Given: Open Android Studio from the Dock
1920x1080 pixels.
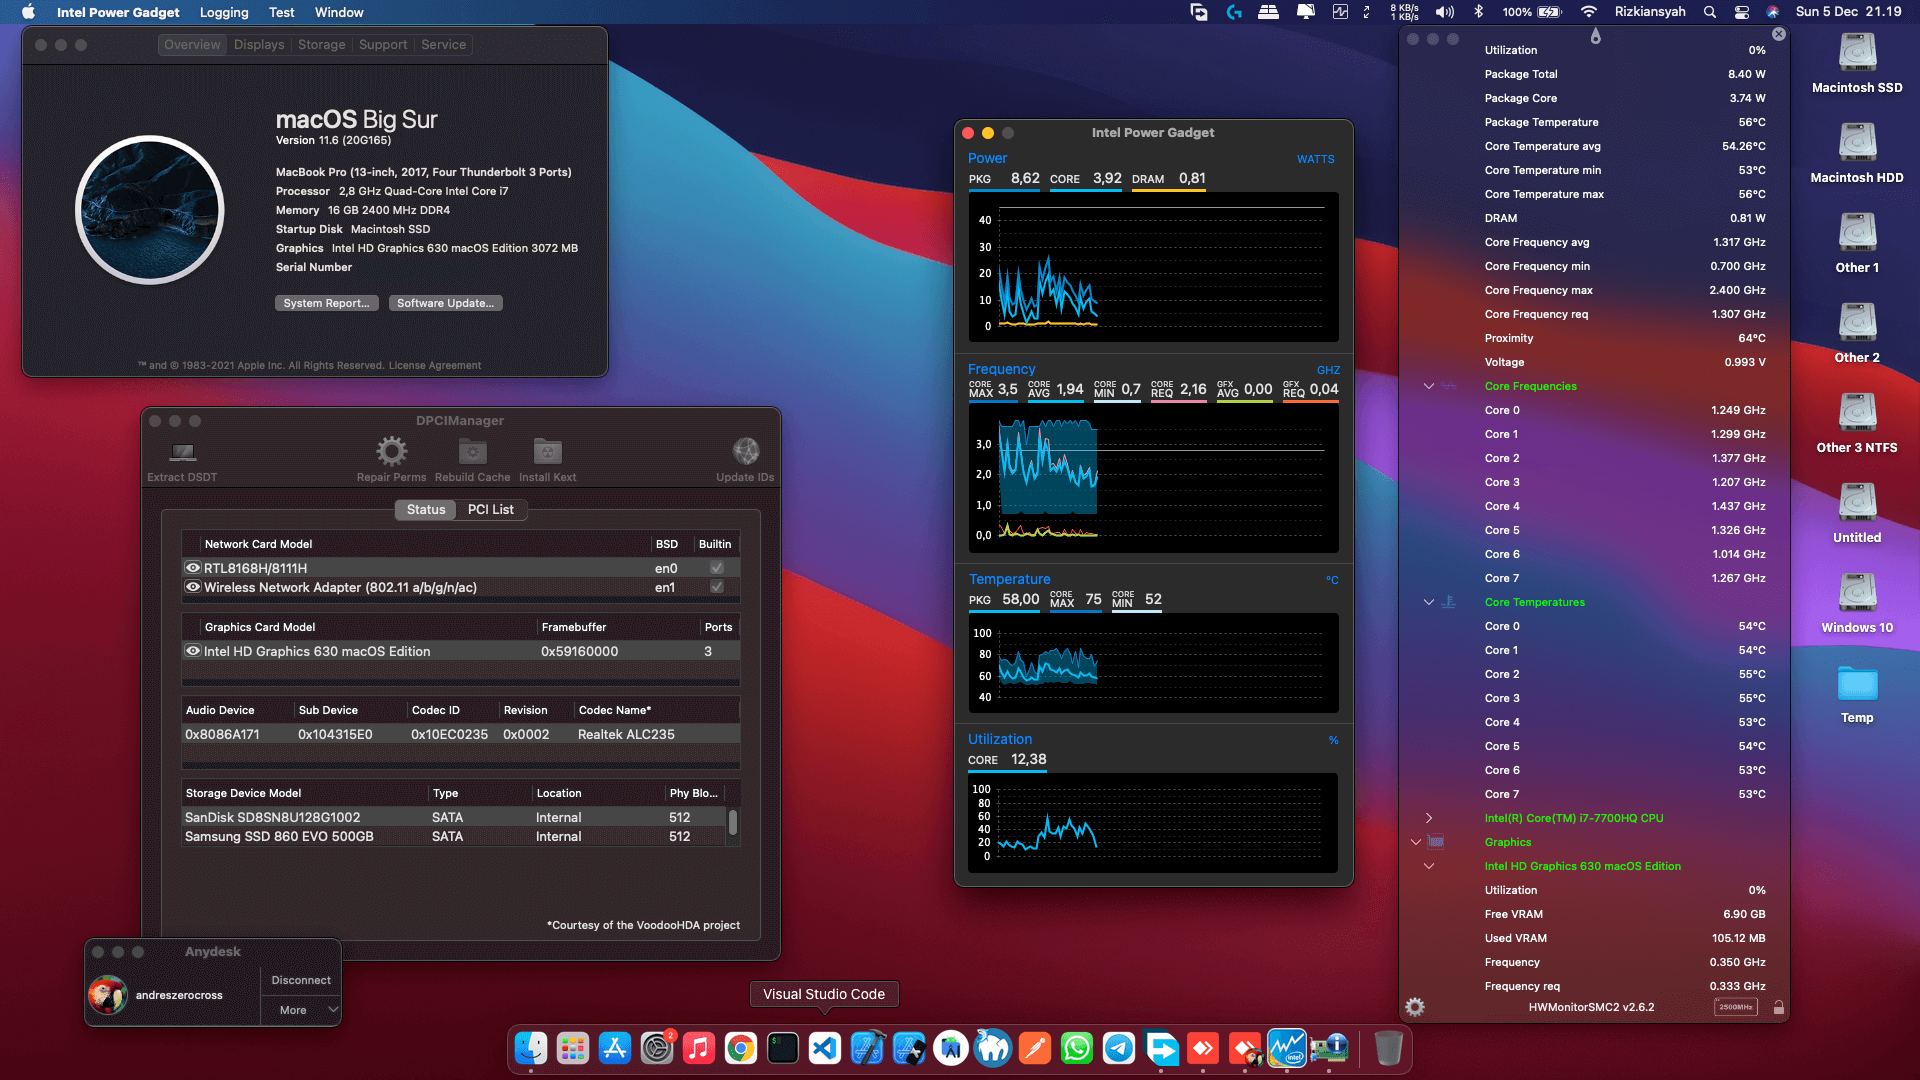Looking at the screenshot, I should [951, 1048].
